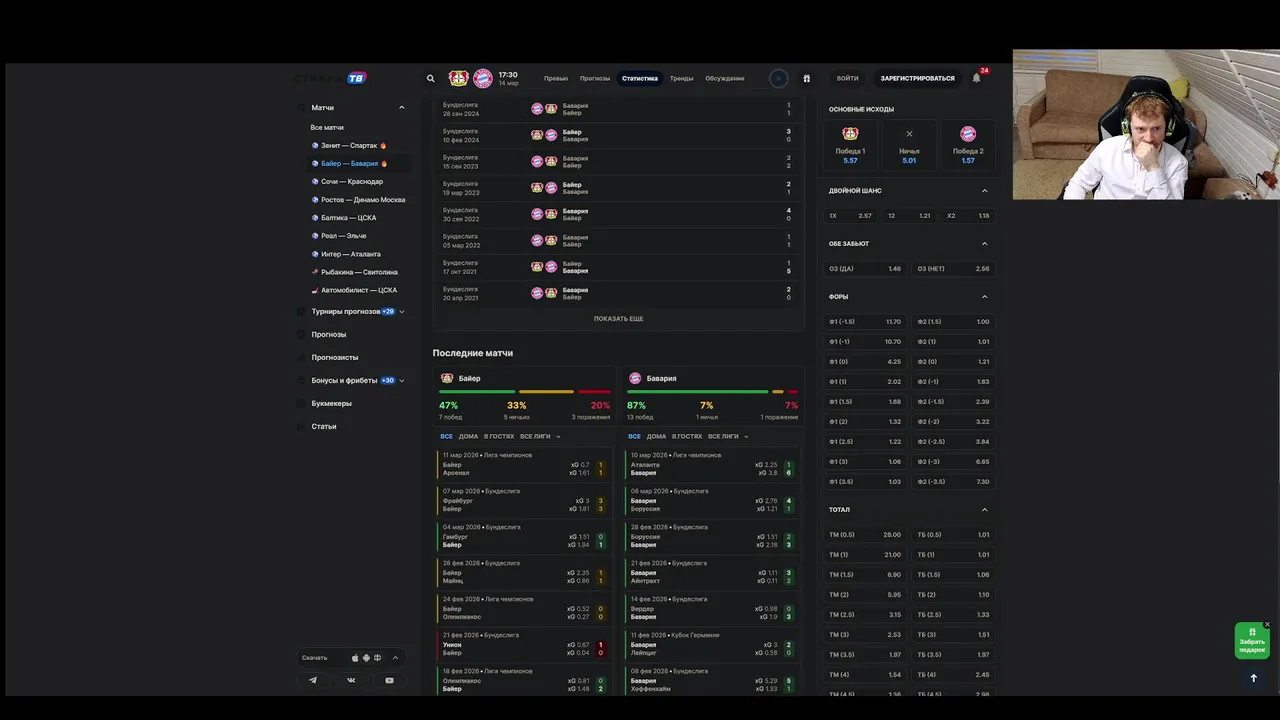The width and height of the screenshot is (1280, 720).
Task: Click the Android download icon
Action: point(366,658)
